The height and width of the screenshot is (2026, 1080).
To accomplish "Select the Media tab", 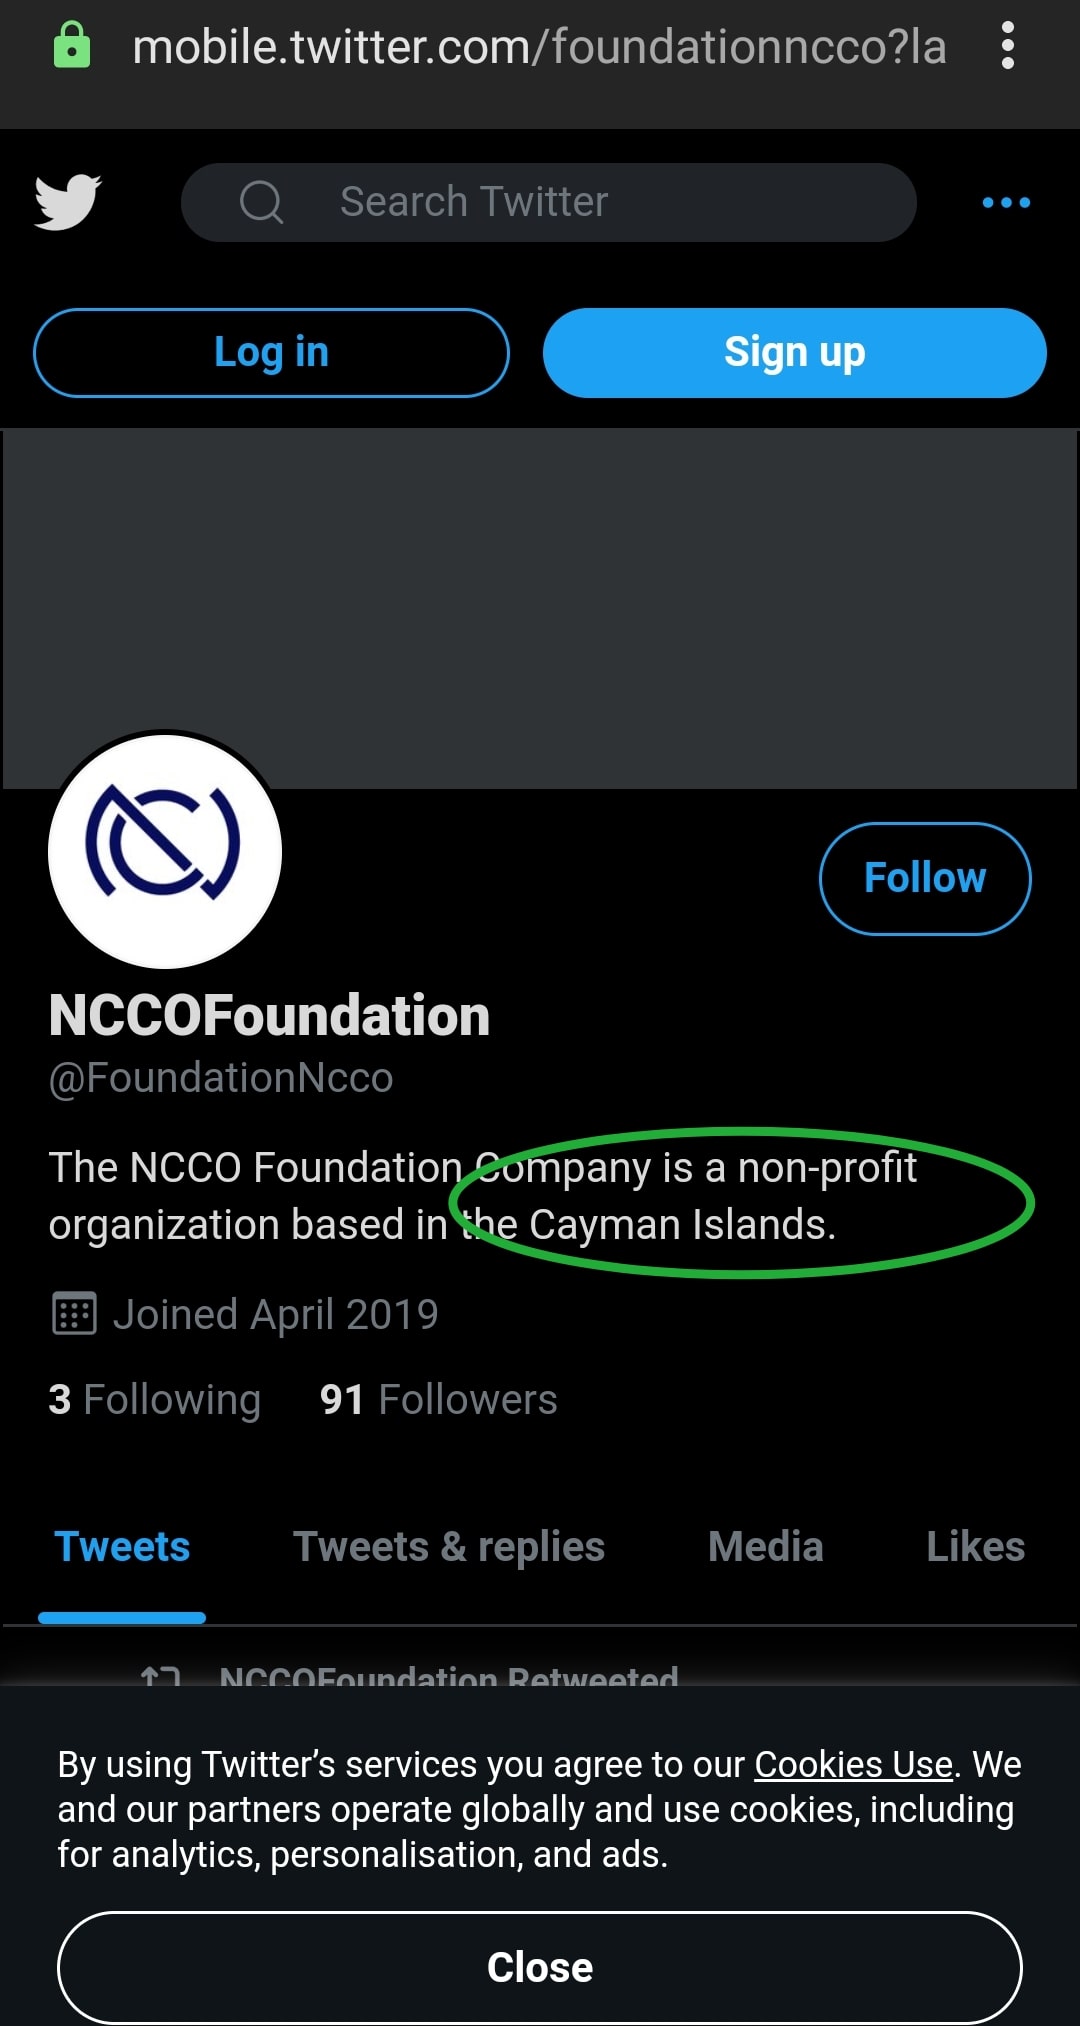I will [765, 1547].
